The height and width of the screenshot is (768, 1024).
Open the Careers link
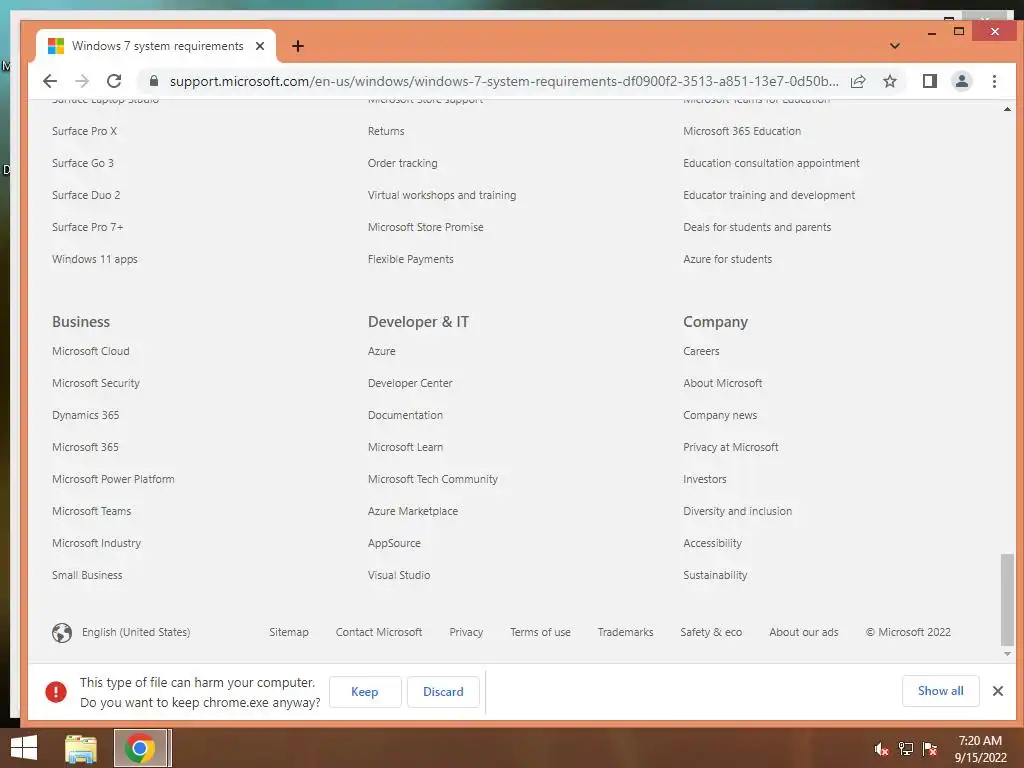click(701, 351)
